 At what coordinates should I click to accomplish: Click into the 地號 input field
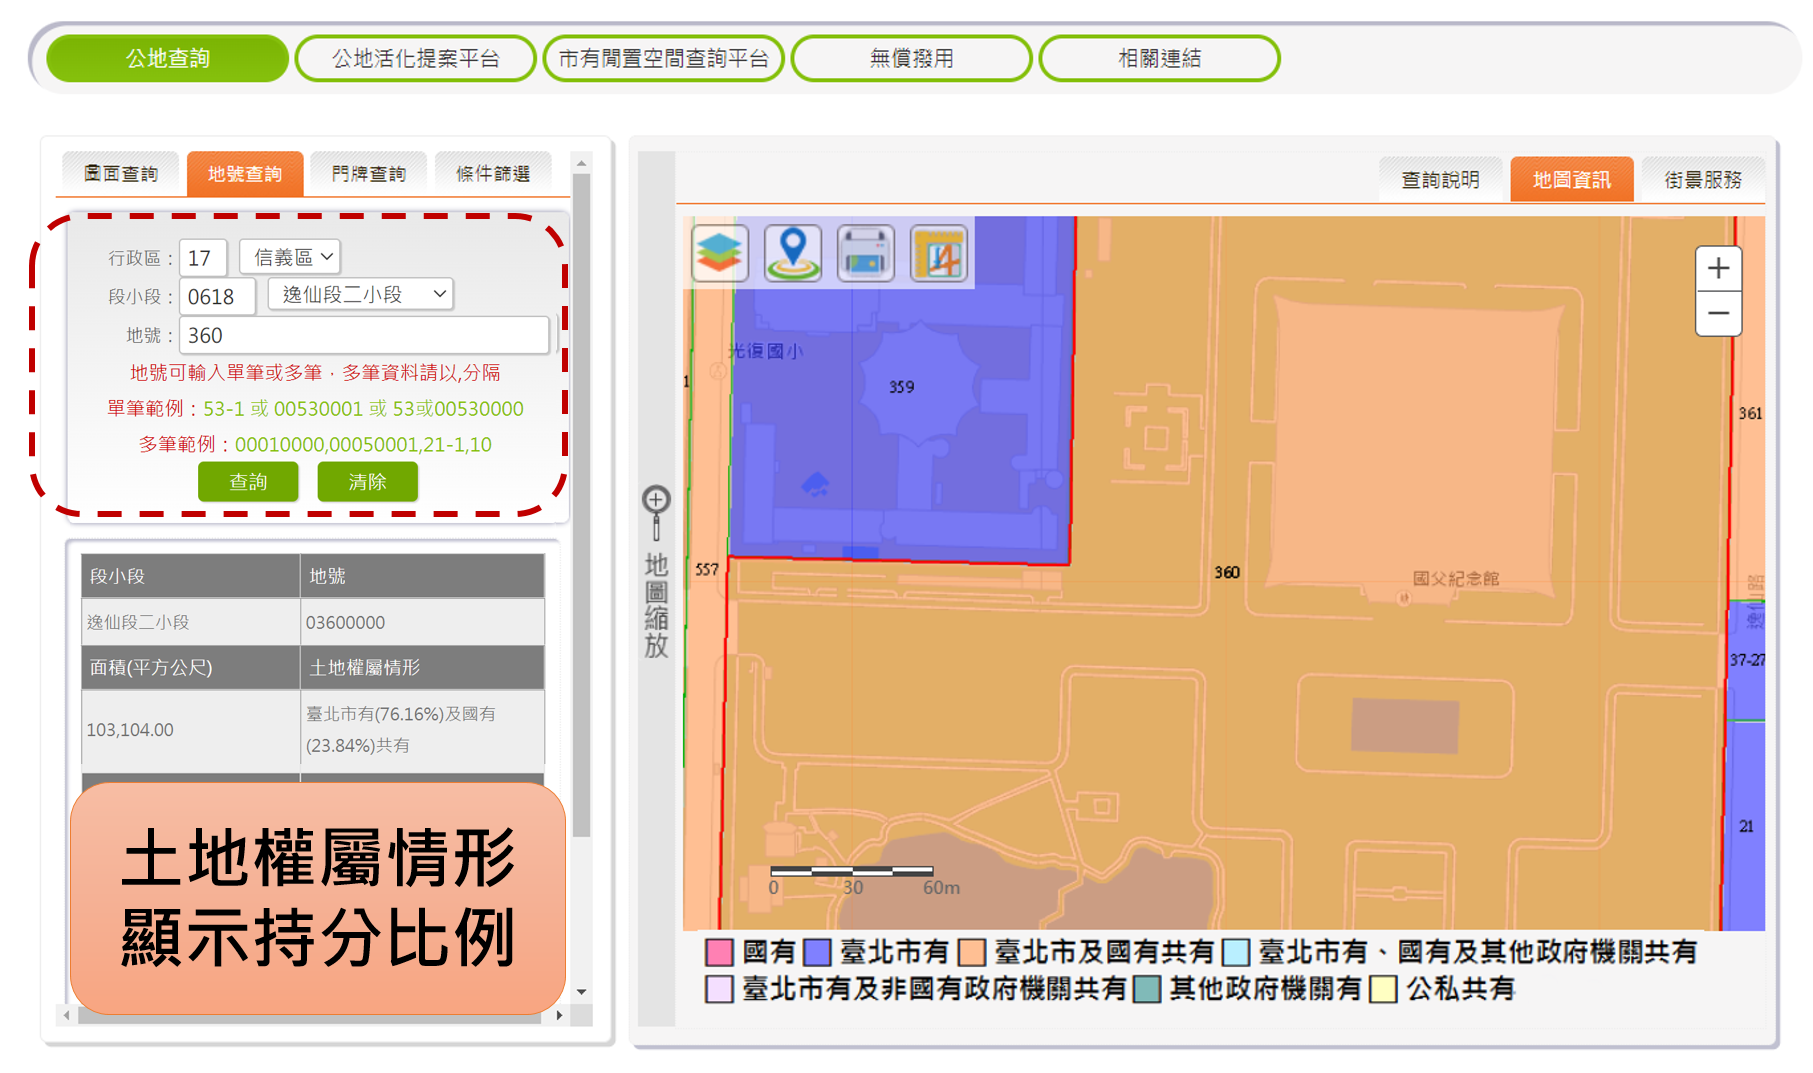pos(364,335)
